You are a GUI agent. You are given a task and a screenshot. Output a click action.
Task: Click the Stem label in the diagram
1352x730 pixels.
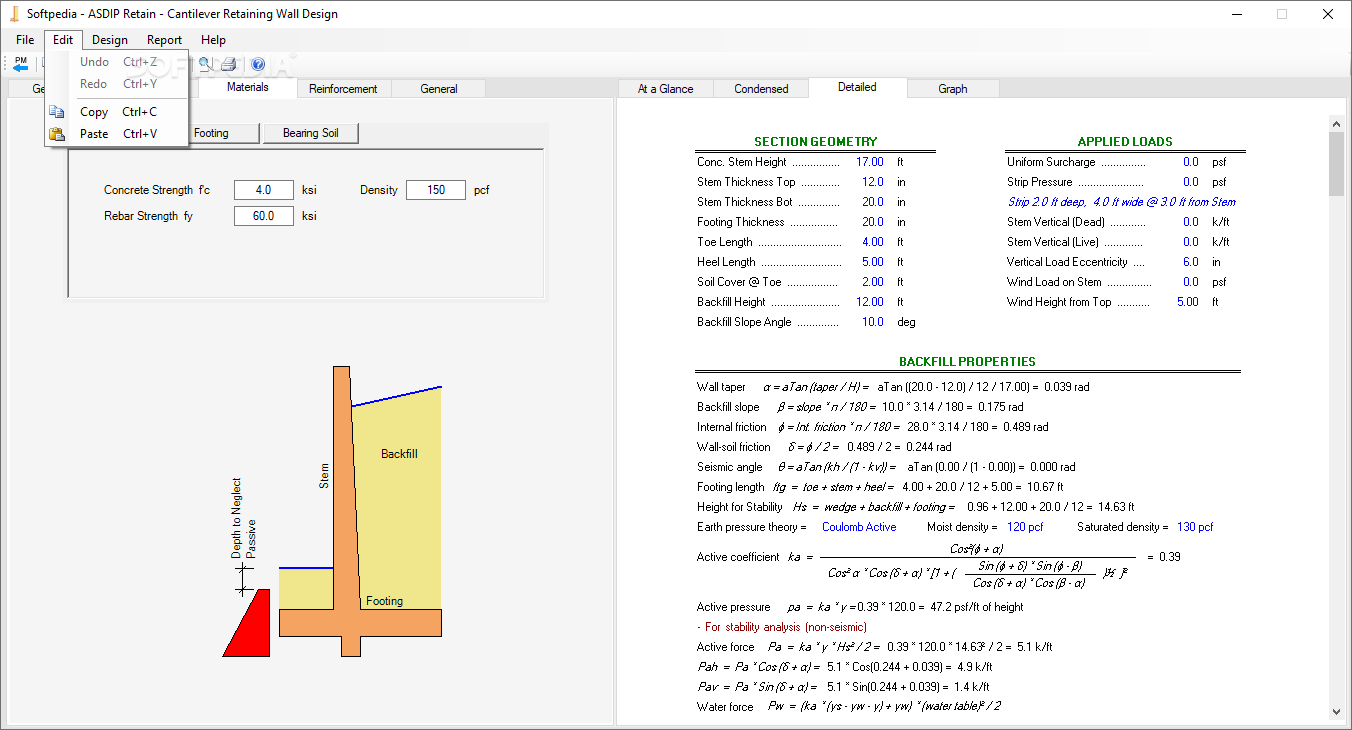coord(324,476)
